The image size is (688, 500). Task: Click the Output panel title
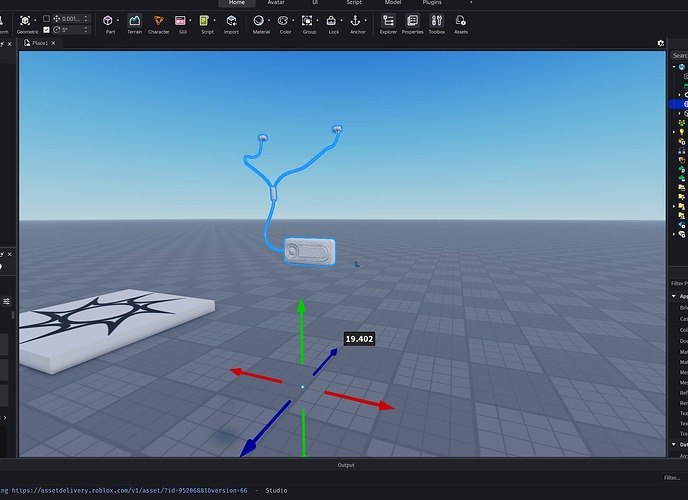click(346, 465)
